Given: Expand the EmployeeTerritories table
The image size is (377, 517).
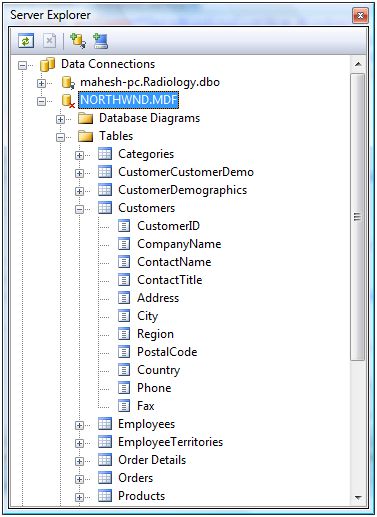Looking at the screenshot, I should click(79, 443).
